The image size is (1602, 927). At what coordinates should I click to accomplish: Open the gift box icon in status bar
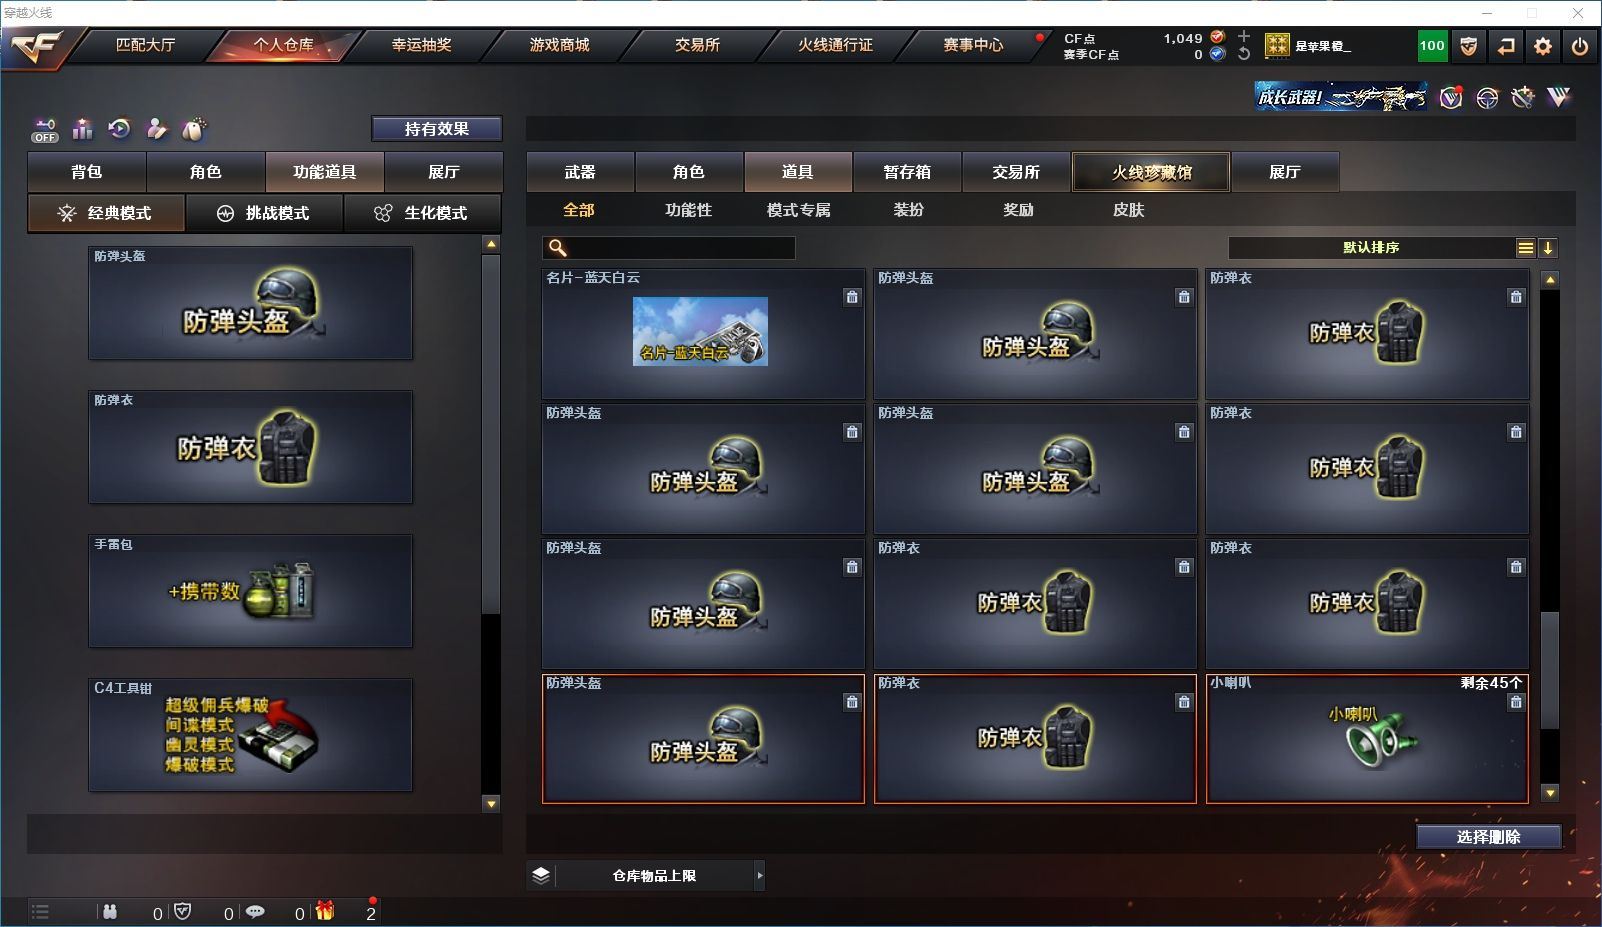pos(325,911)
